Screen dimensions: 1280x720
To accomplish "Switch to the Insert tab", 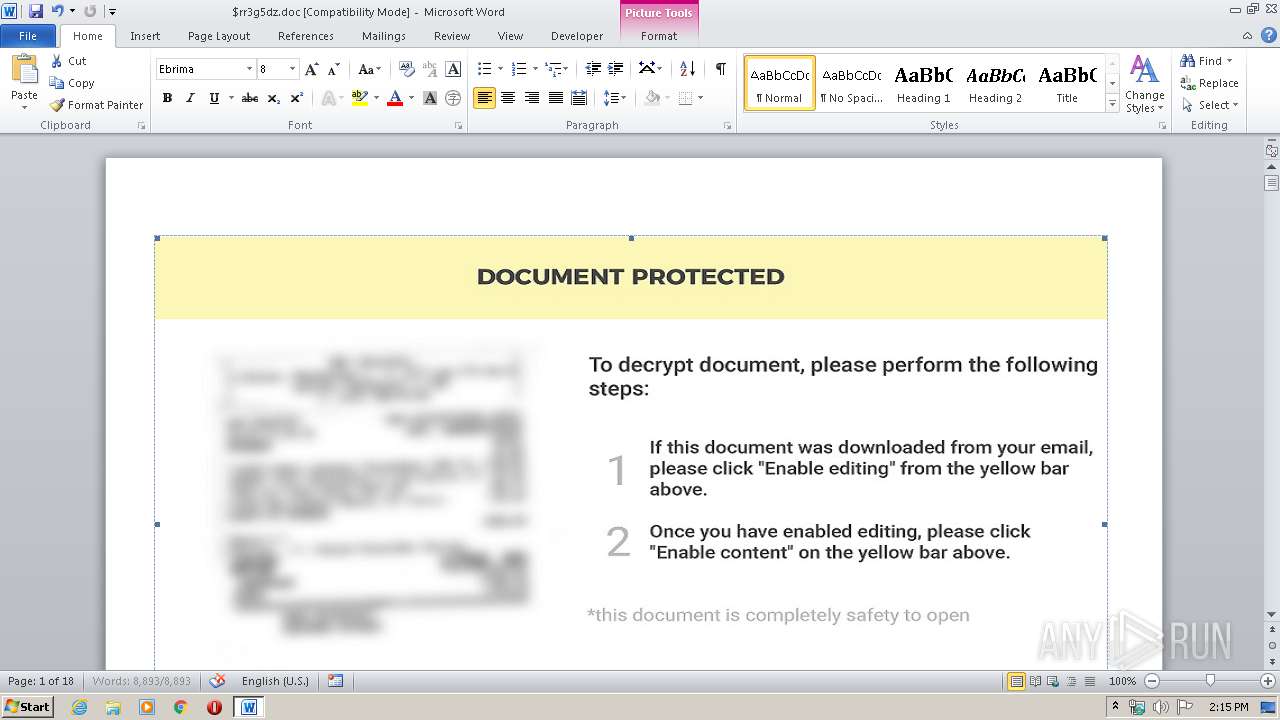I will pyautogui.click(x=145, y=36).
